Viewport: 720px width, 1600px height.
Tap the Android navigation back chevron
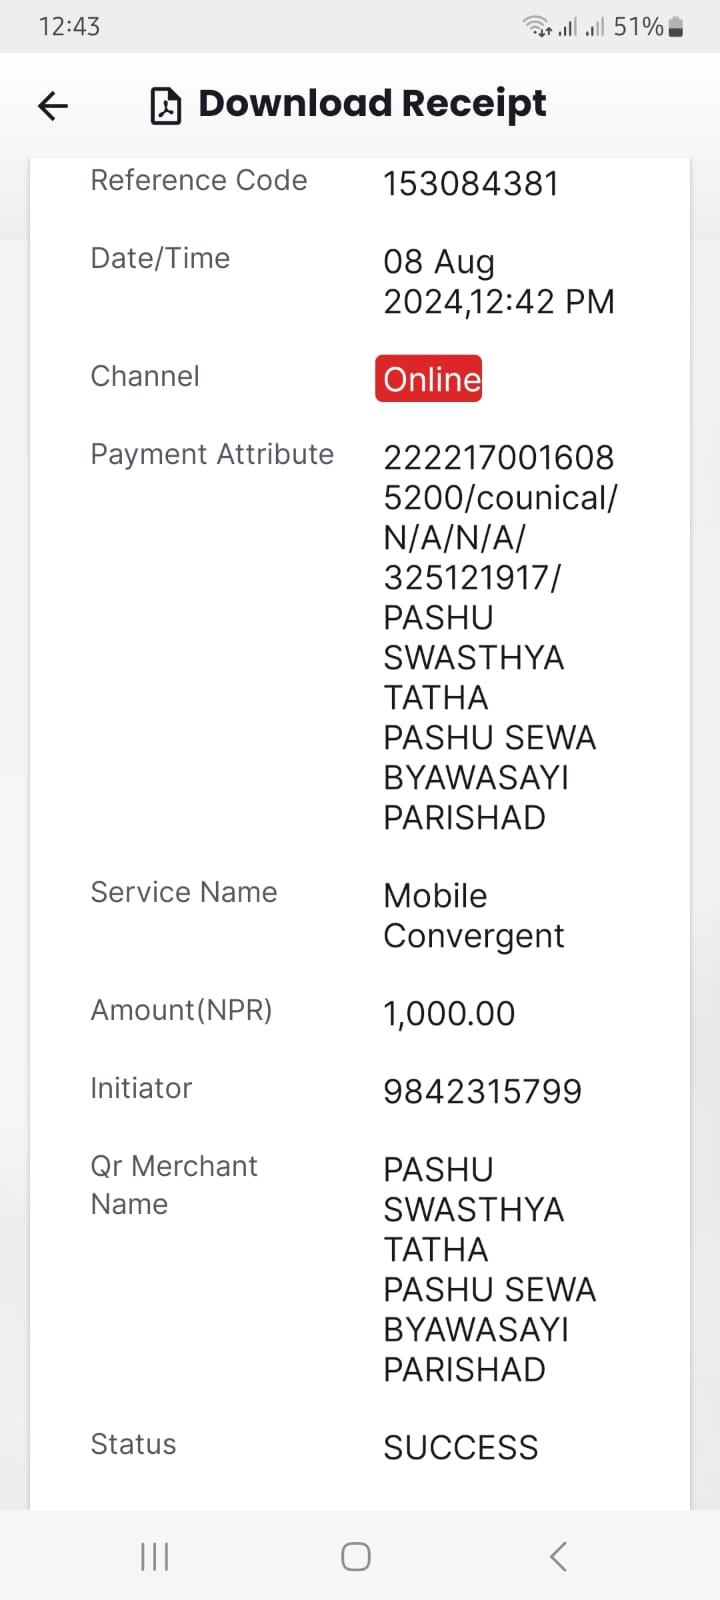(558, 1556)
